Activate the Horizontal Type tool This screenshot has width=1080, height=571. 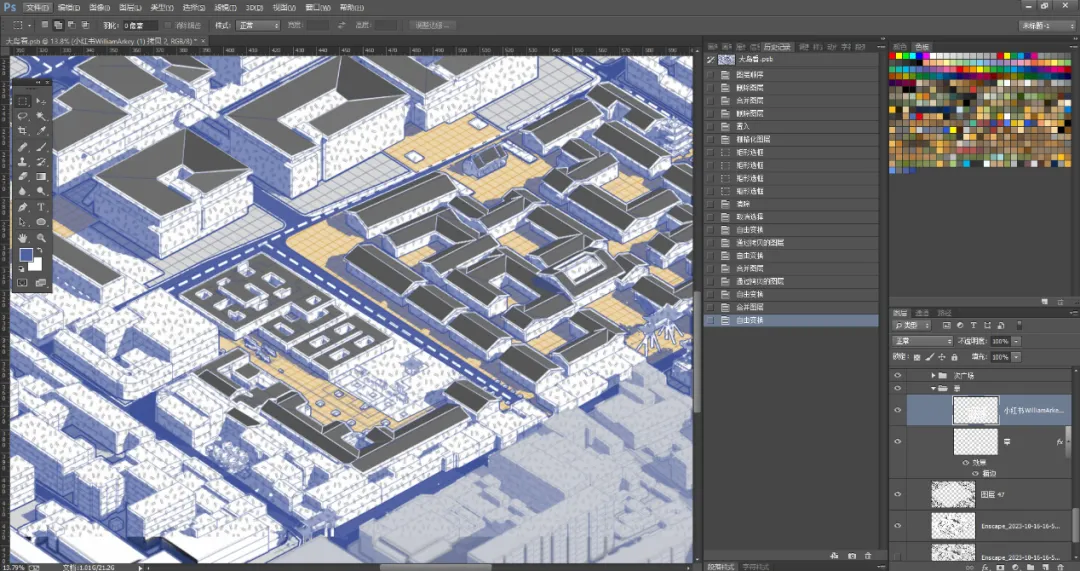click(41, 207)
